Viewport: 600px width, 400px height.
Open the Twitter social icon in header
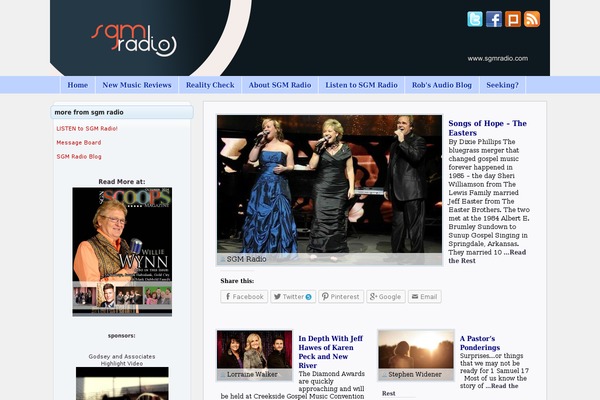pos(474,19)
